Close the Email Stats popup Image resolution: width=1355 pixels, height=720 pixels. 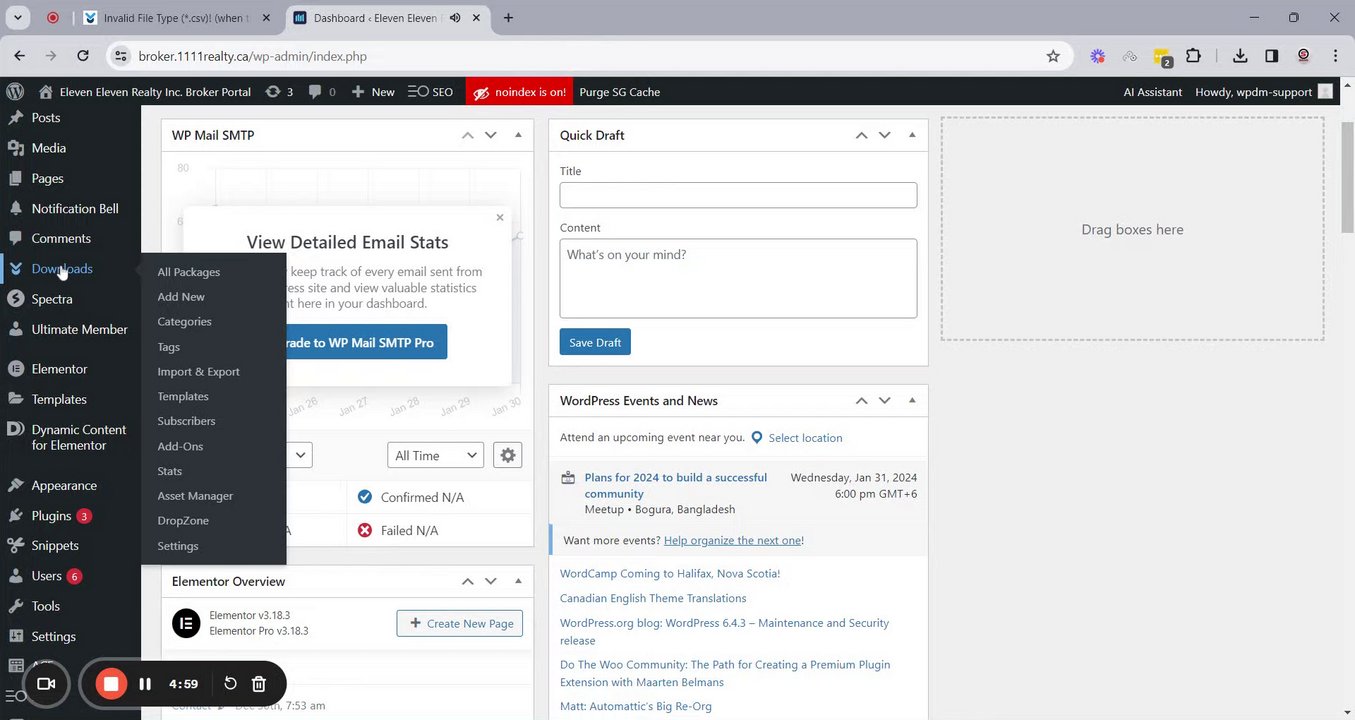(500, 217)
